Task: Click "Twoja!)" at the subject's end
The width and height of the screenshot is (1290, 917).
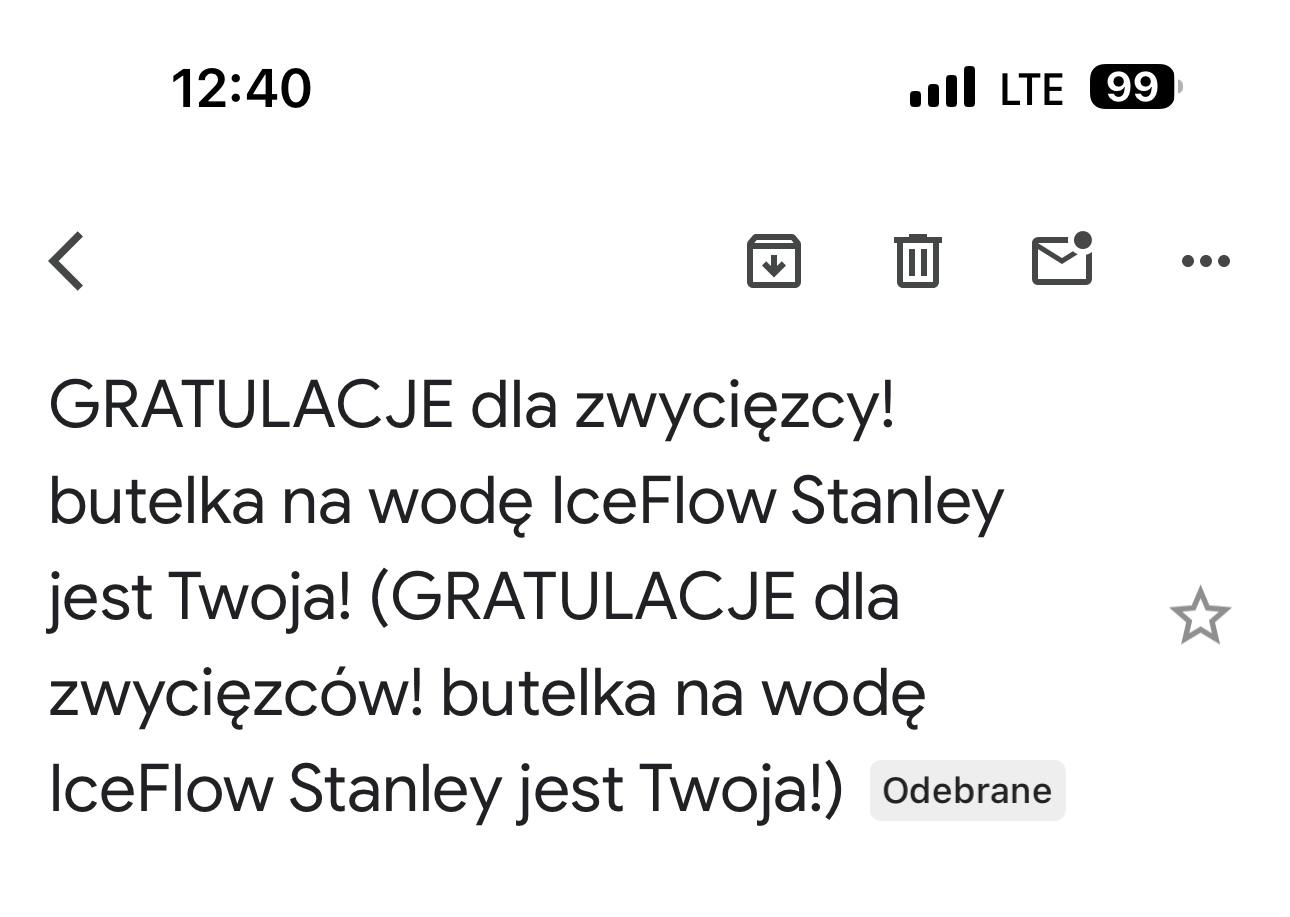Action: (x=742, y=790)
